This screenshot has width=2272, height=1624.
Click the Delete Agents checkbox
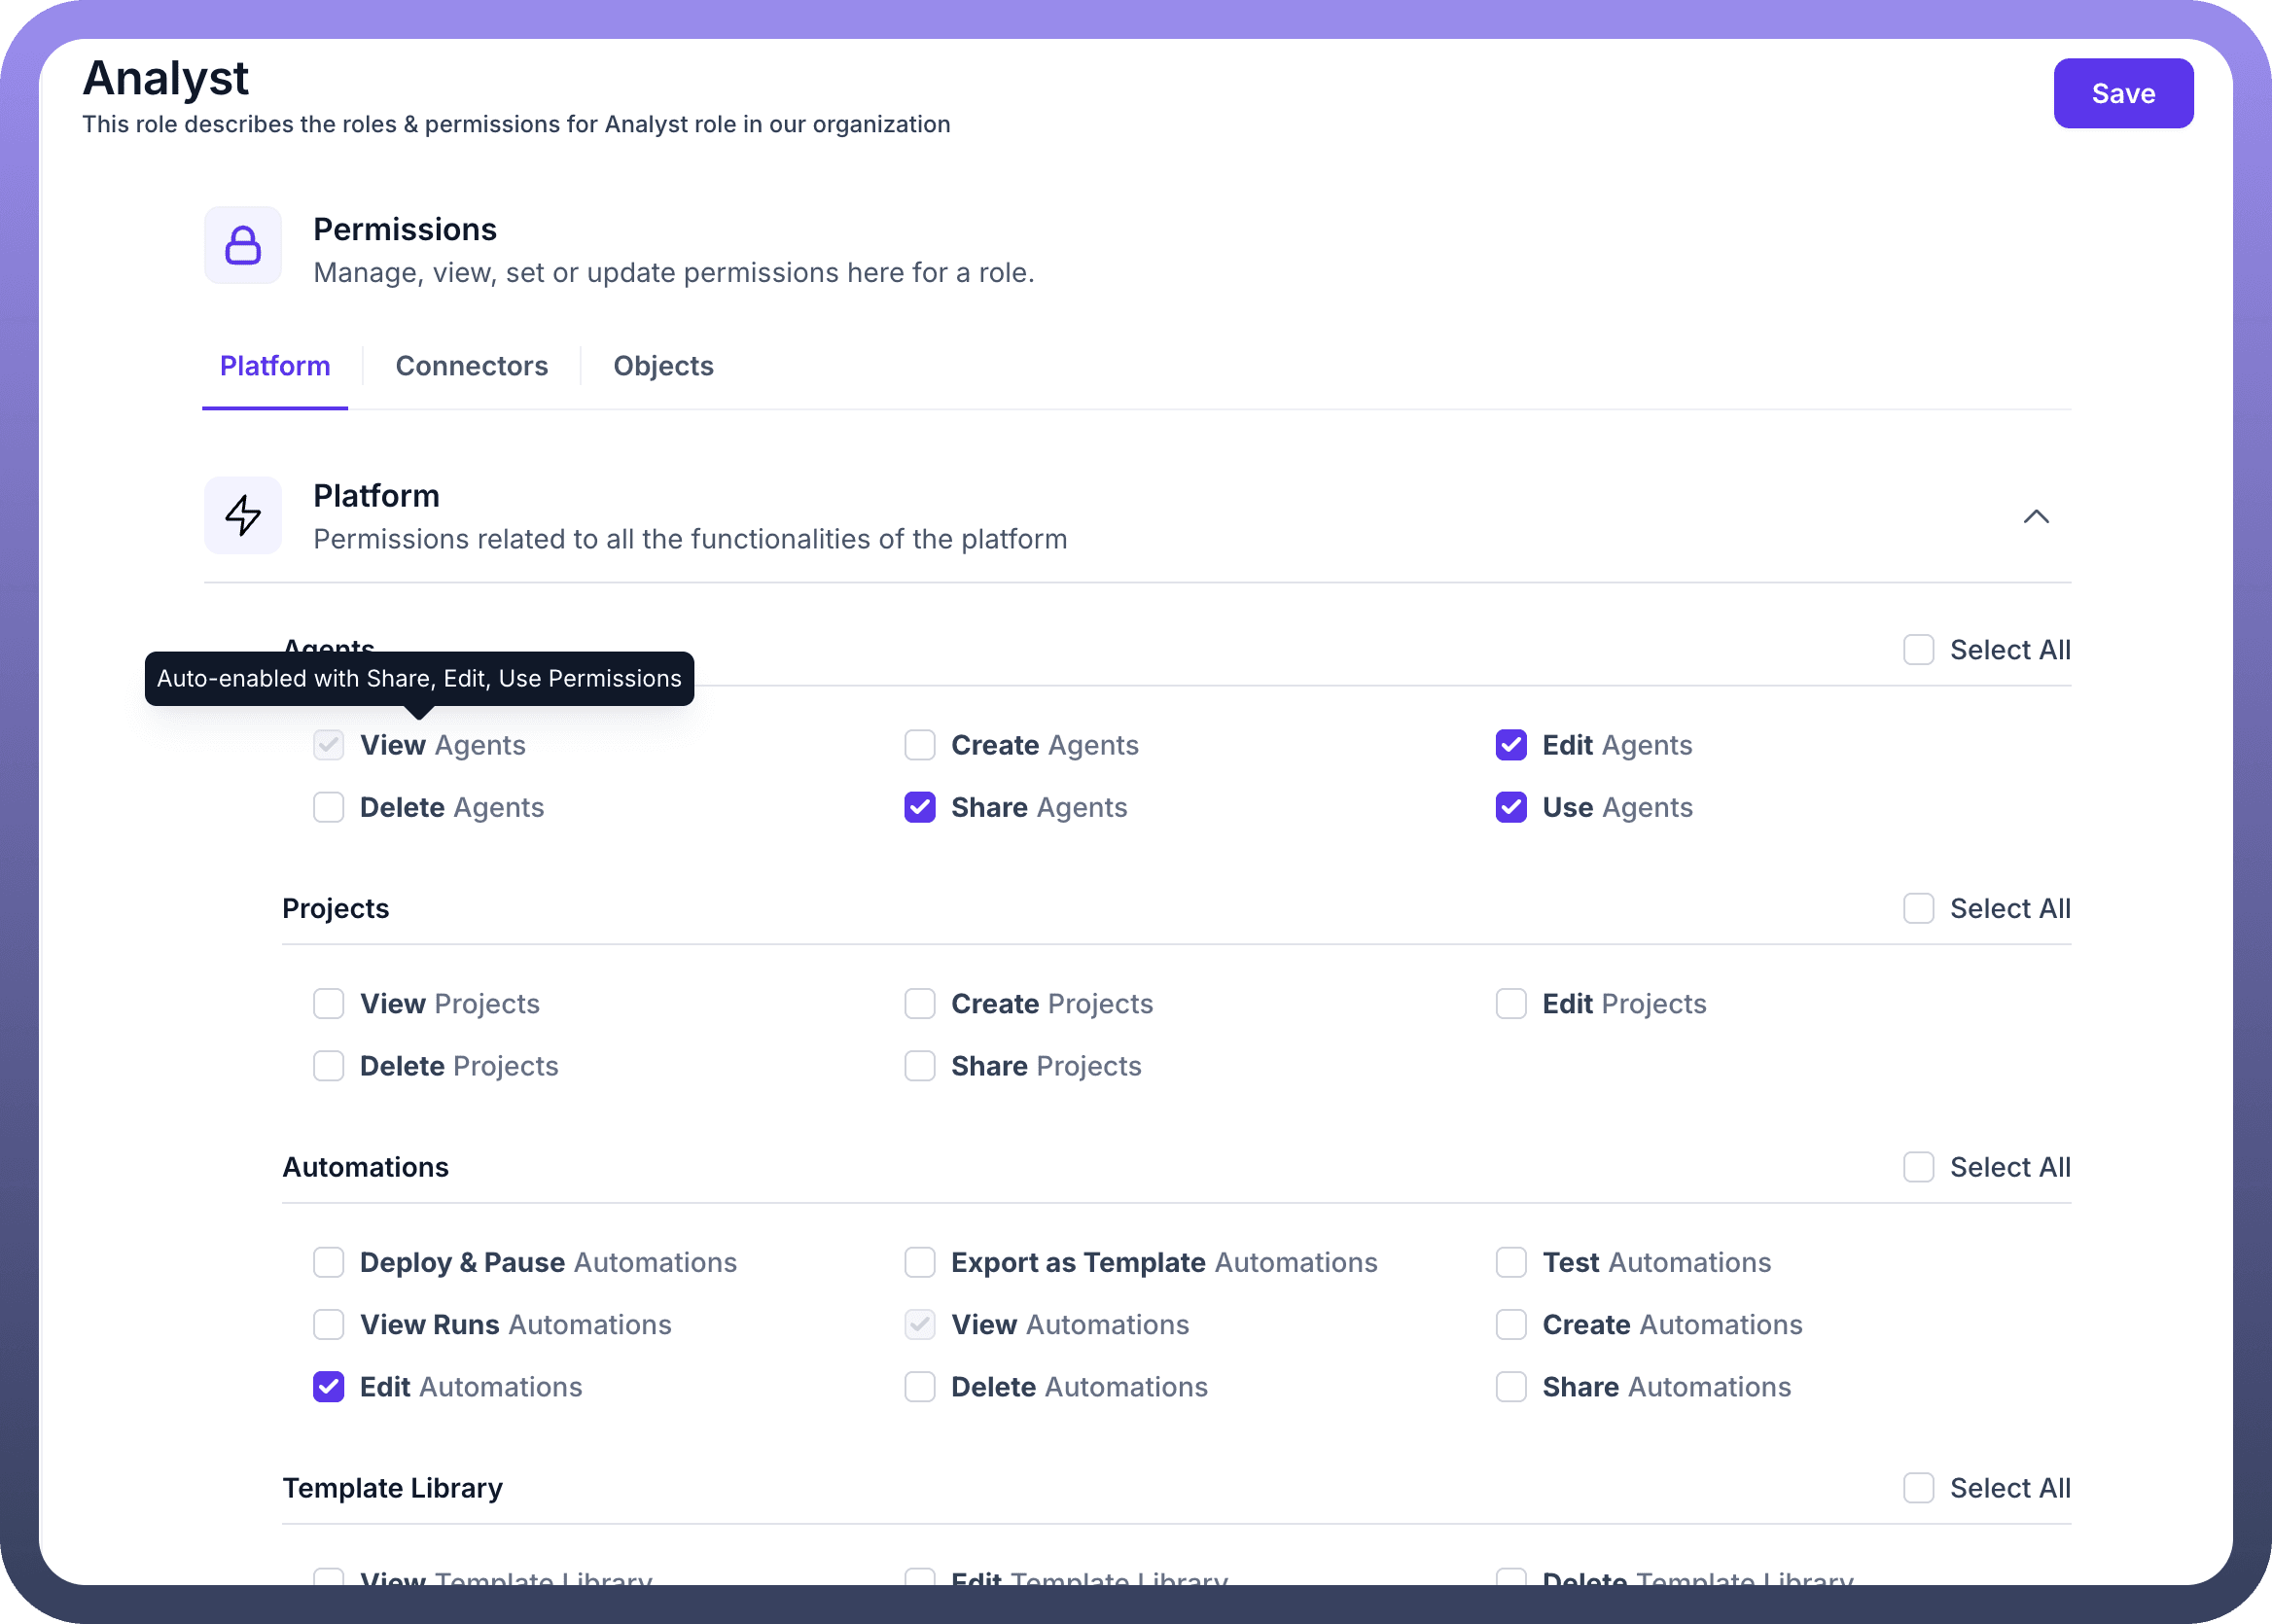point(328,807)
